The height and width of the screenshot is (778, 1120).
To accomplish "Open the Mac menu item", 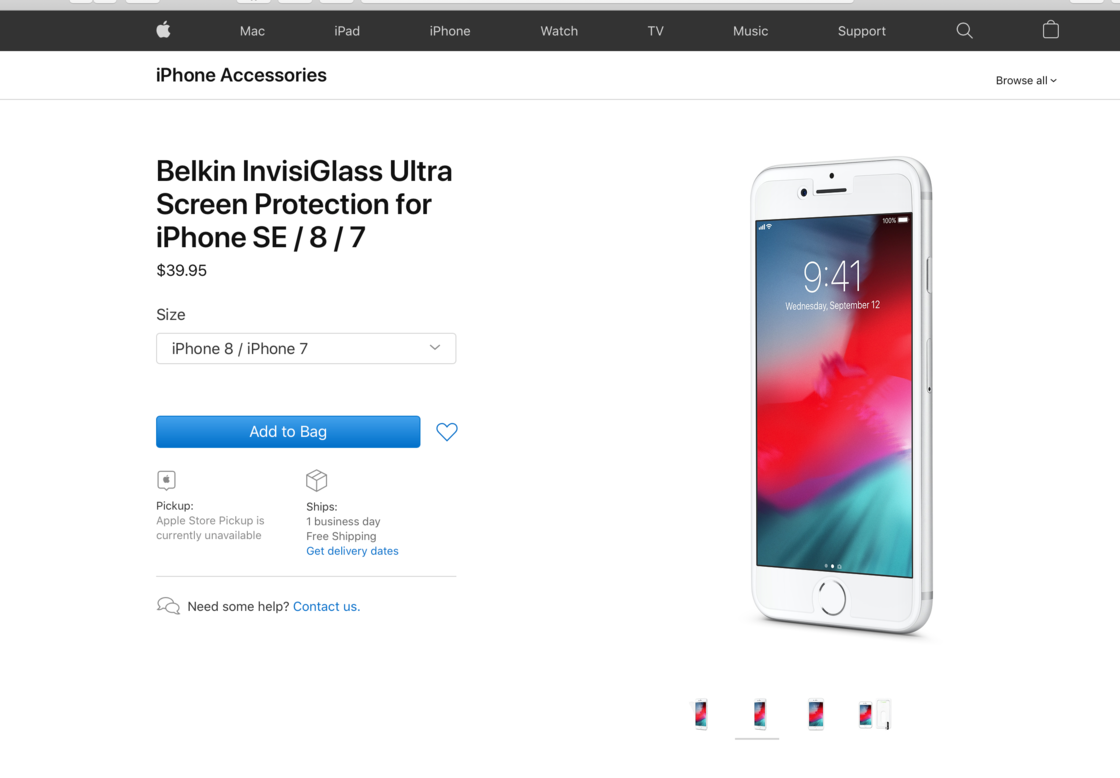I will point(252,31).
